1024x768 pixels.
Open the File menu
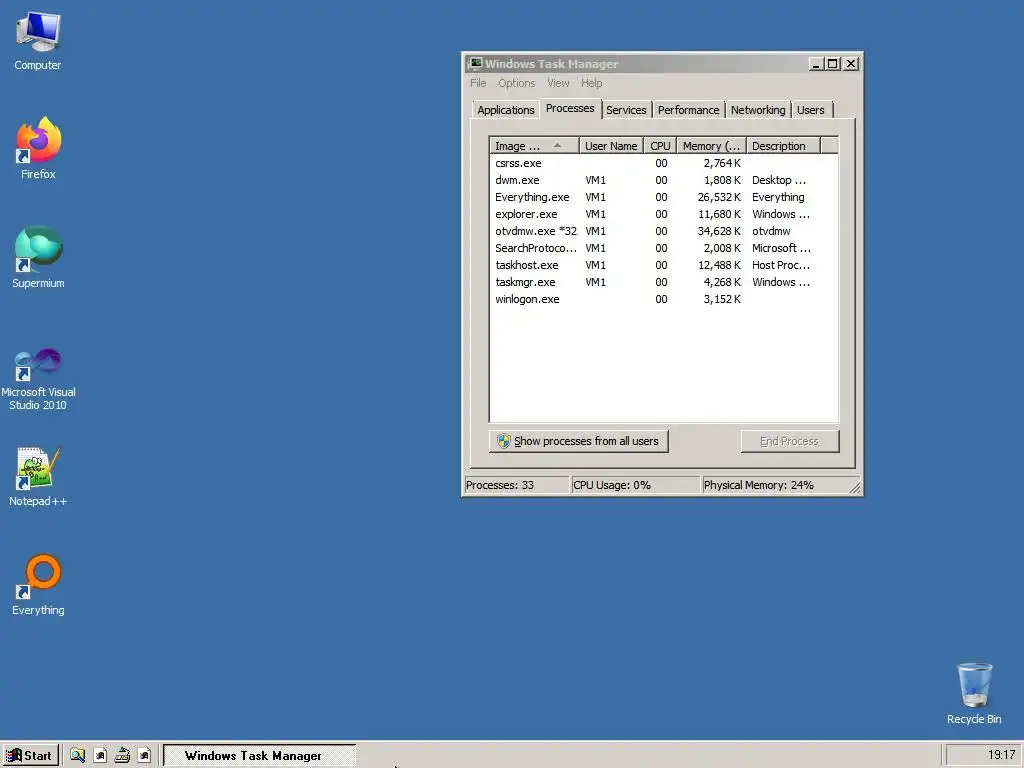click(478, 83)
